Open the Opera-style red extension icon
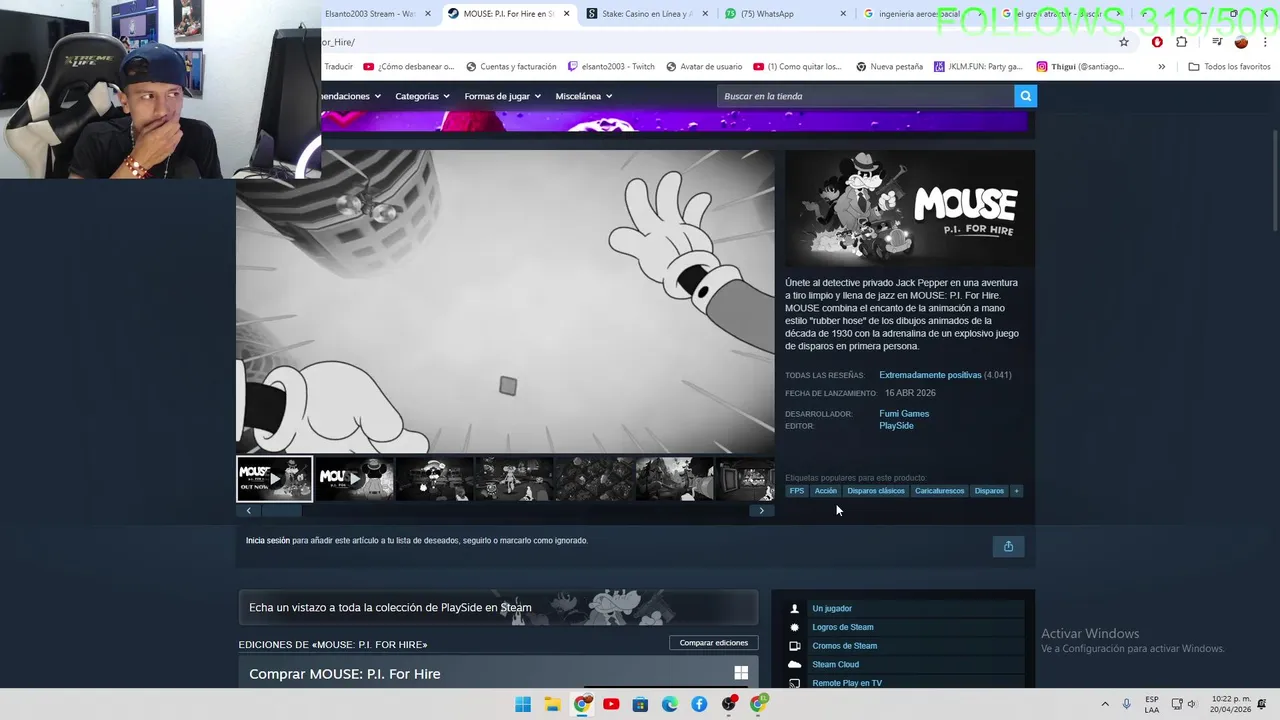Viewport: 1280px width, 720px height. click(1157, 42)
